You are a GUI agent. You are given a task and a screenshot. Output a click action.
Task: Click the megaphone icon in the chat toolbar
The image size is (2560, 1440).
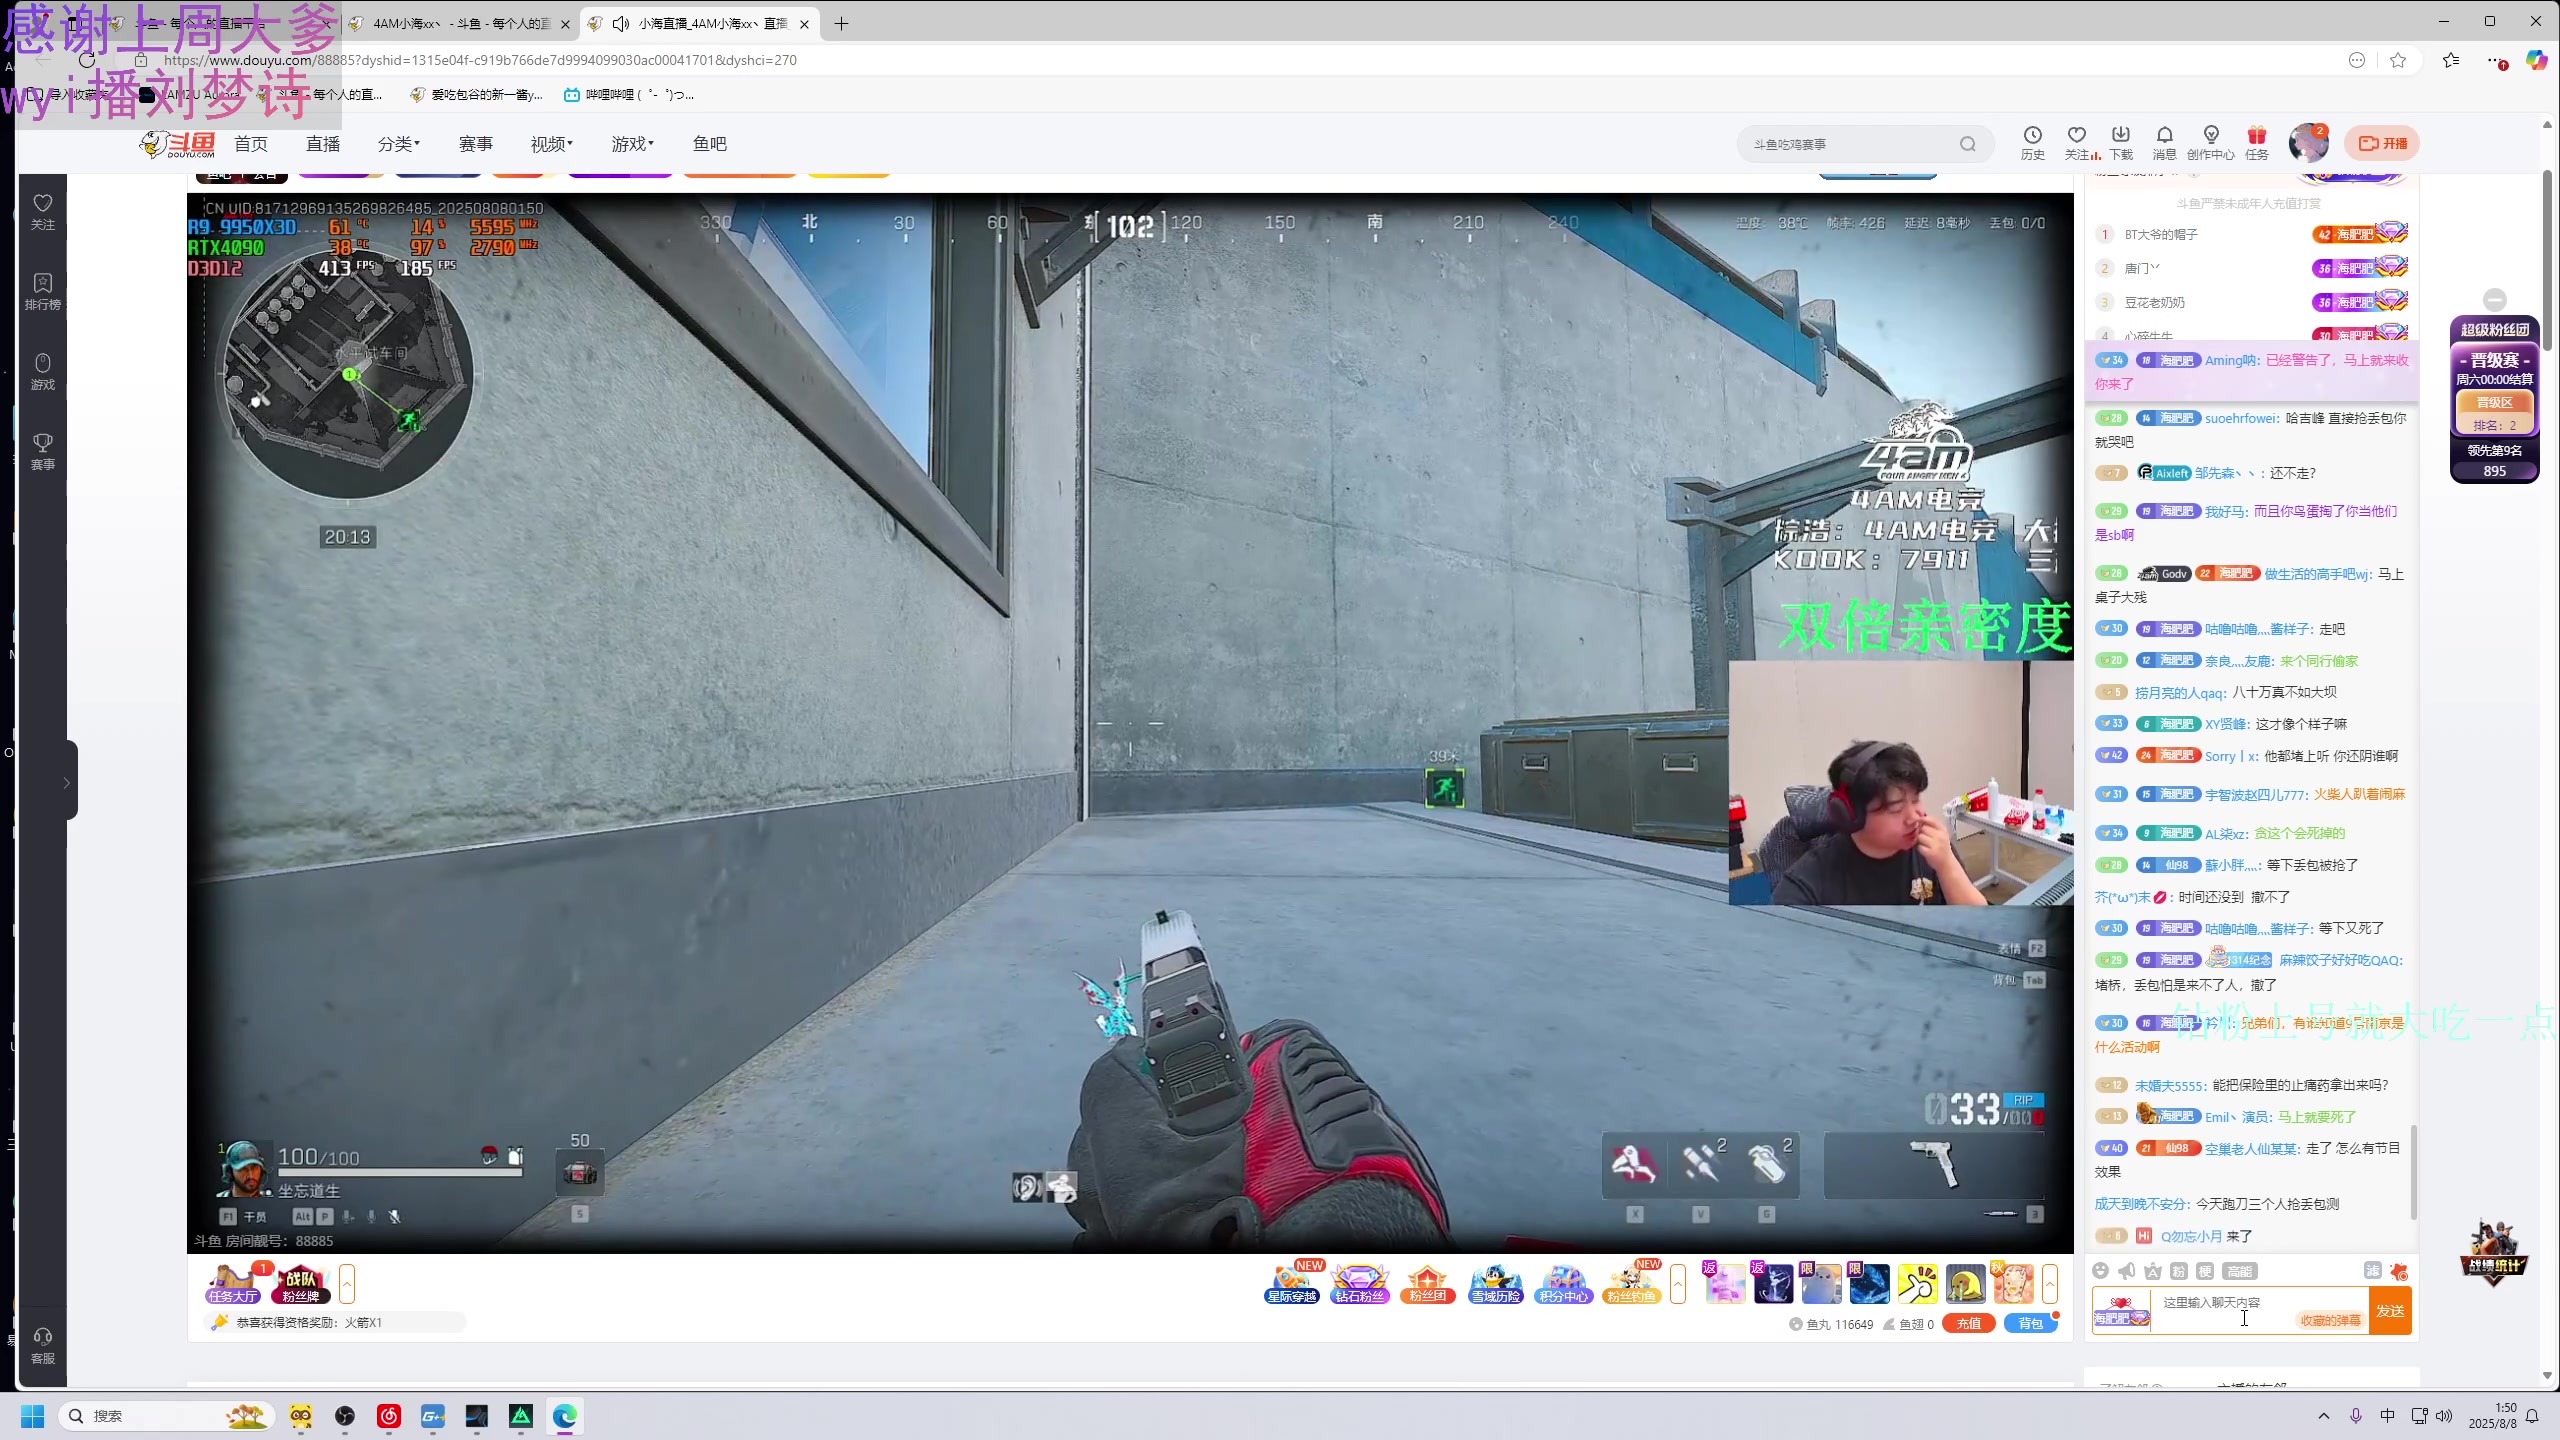(x=2126, y=1271)
